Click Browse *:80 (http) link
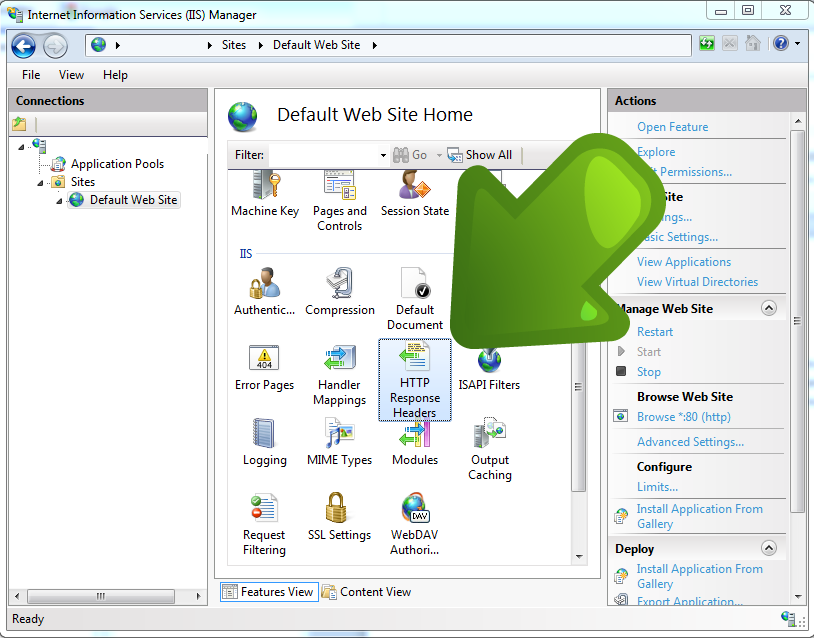The width and height of the screenshot is (814, 638). 684,417
